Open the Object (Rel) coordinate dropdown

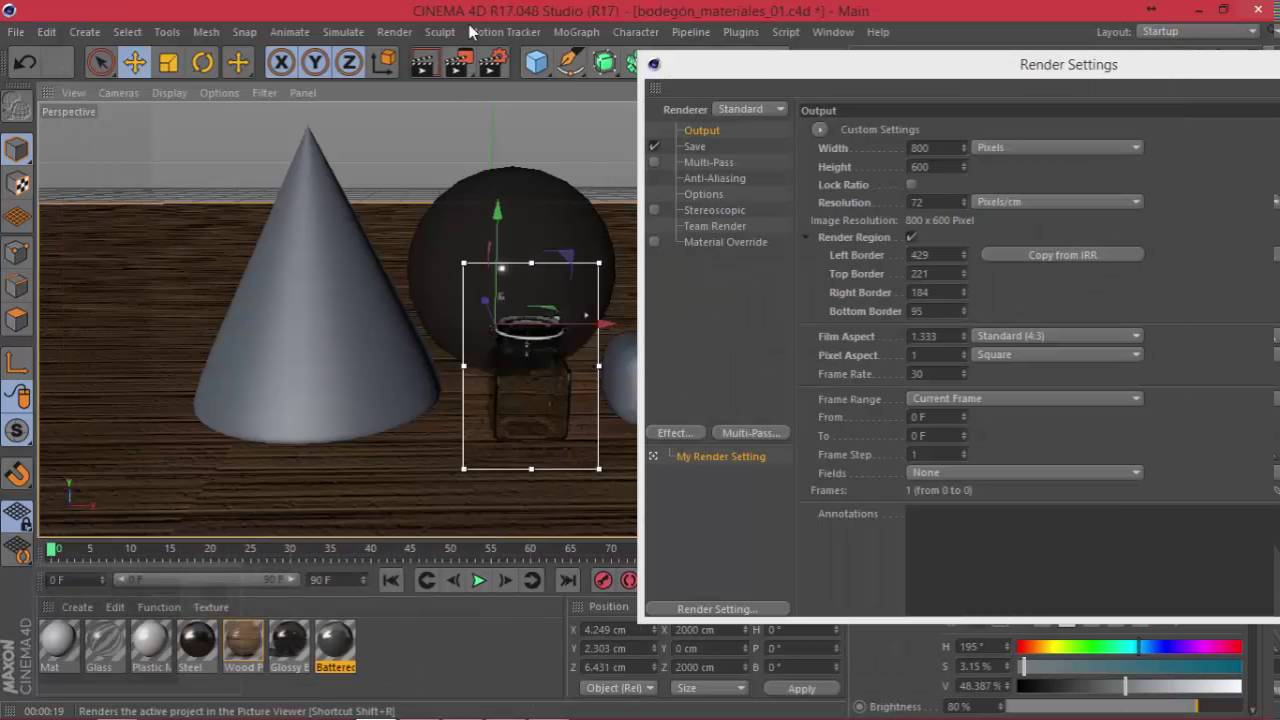tap(619, 688)
